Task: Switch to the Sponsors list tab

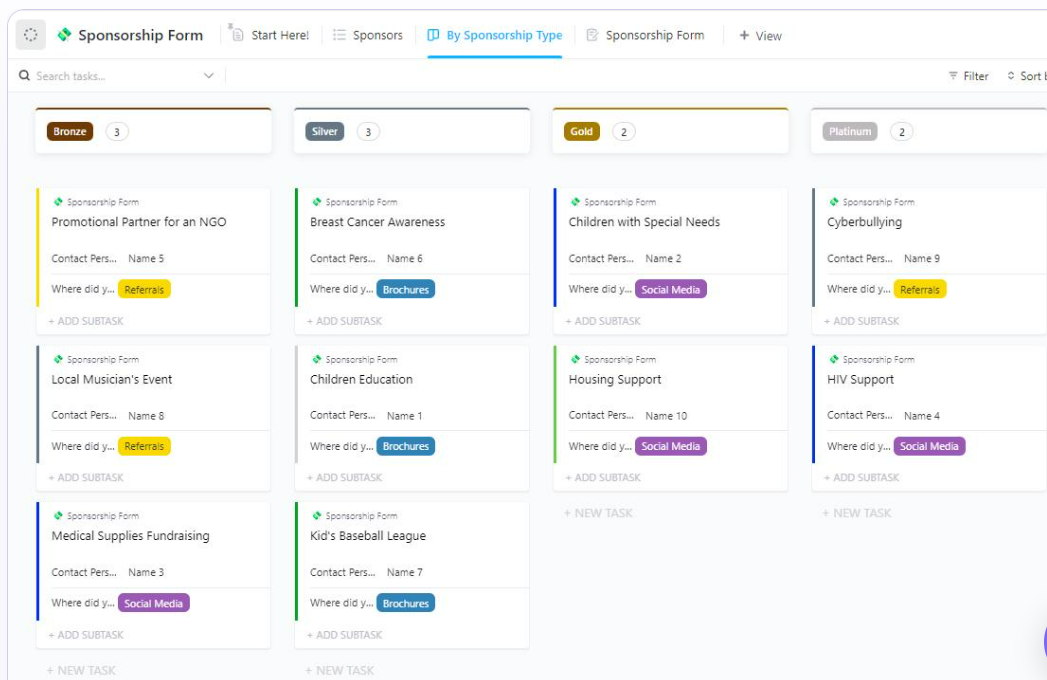Action: [x=368, y=35]
